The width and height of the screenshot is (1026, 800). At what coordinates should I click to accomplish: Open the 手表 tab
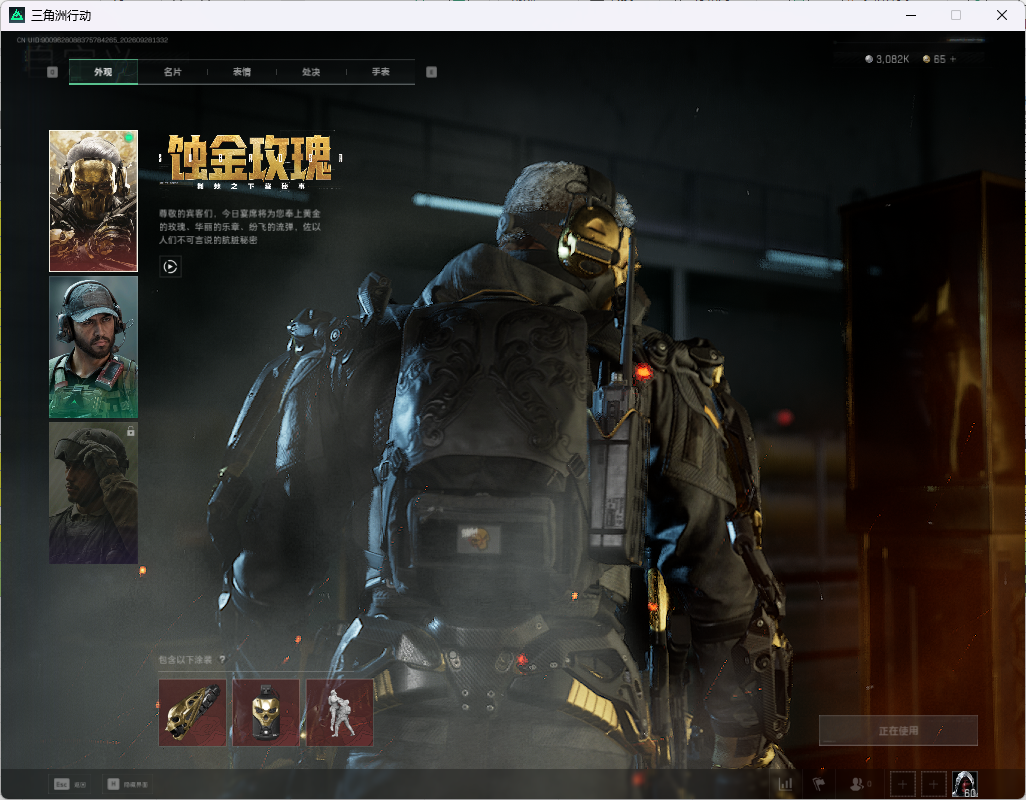click(x=381, y=72)
